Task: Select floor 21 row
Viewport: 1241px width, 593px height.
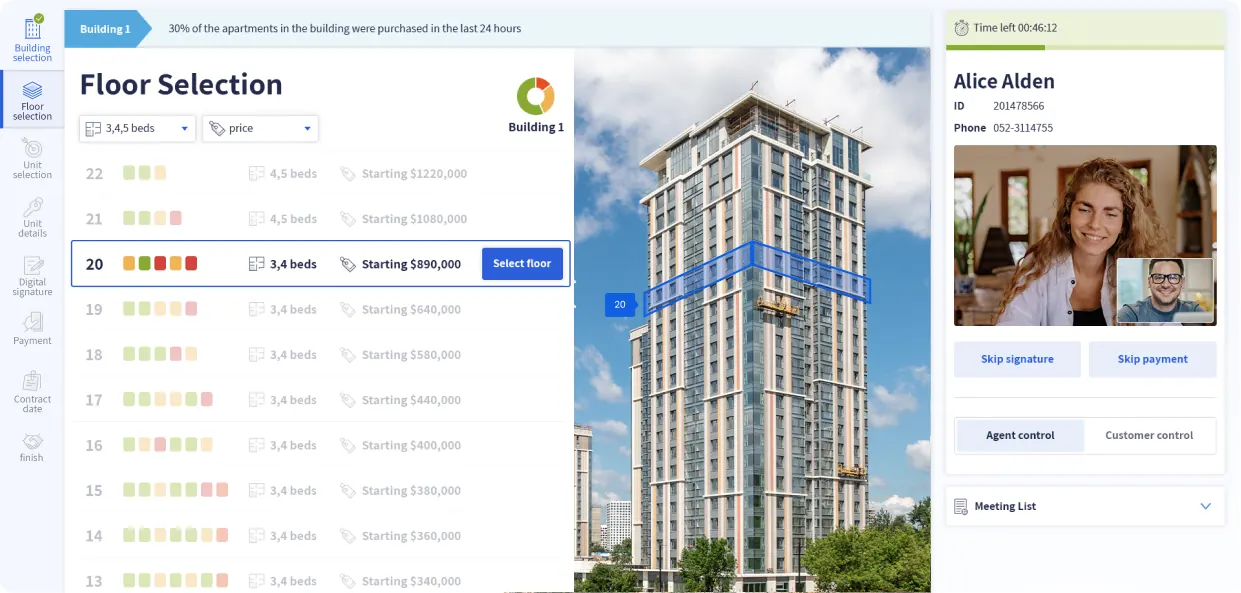Action: 320,219
